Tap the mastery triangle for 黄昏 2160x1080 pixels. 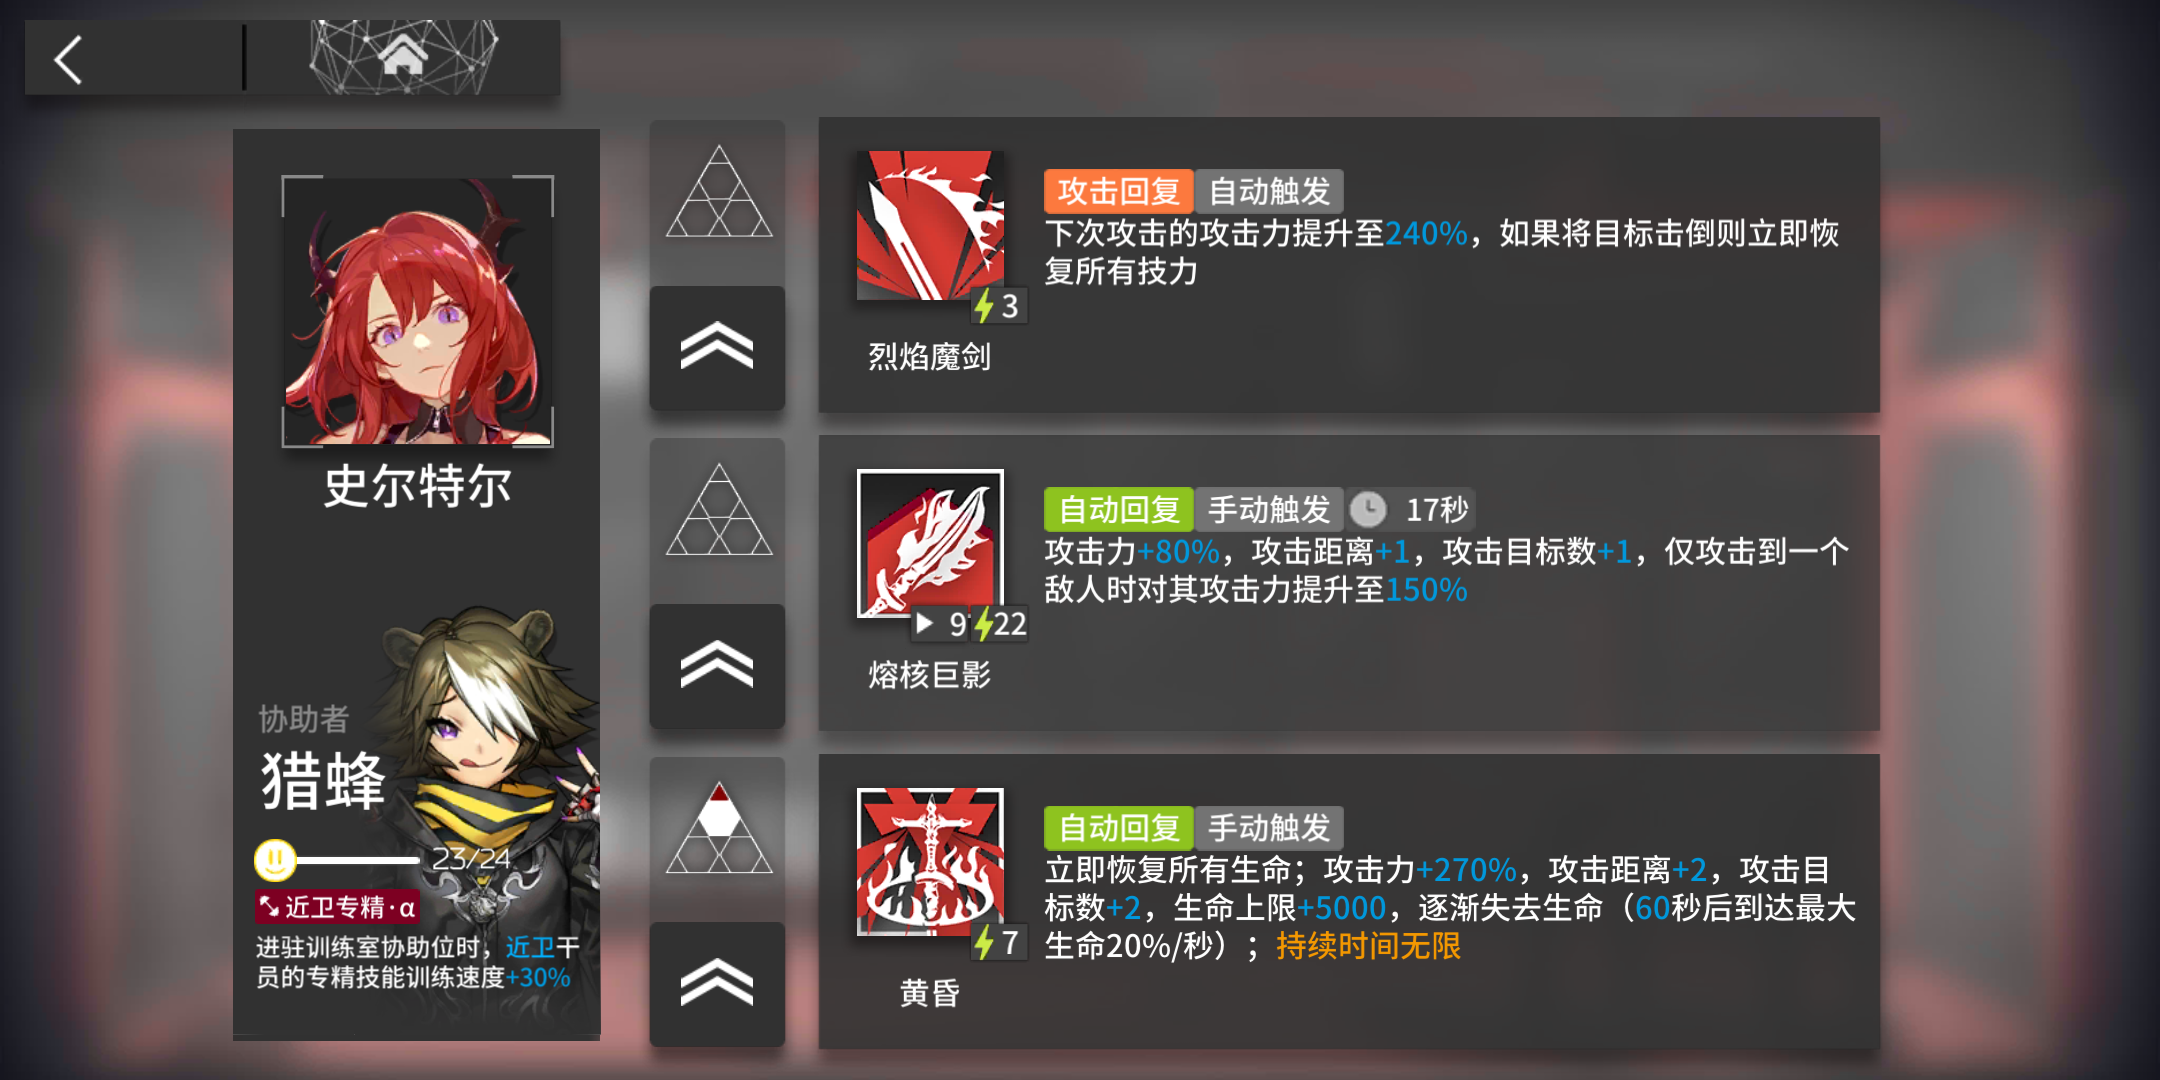718,828
